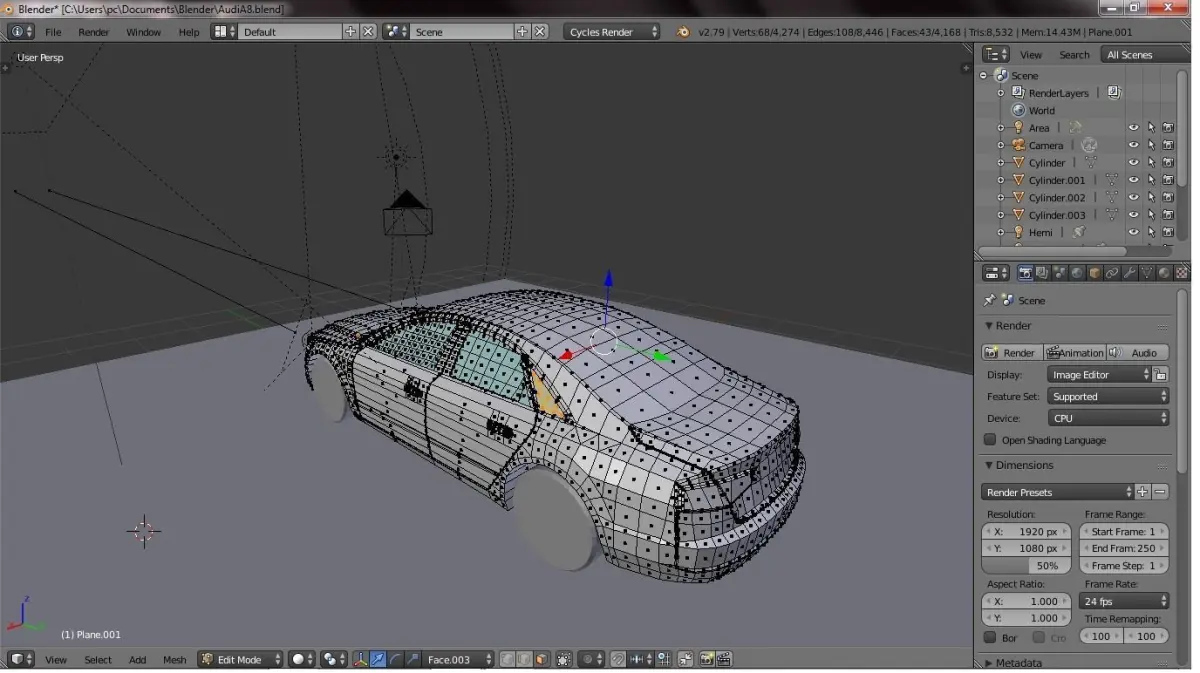
Task: Open the Edit Mode selector dropdown
Action: tap(240, 660)
